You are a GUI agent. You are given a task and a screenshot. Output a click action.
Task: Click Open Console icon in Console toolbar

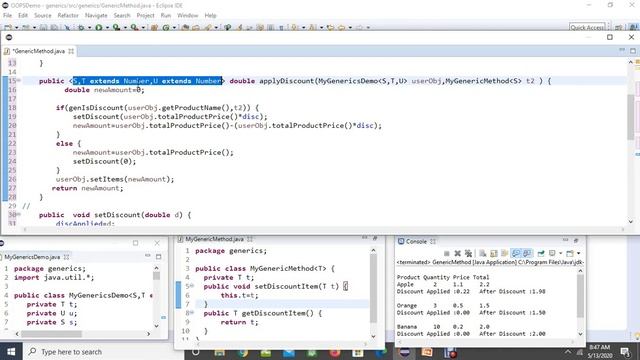pyautogui.click(x=570, y=253)
